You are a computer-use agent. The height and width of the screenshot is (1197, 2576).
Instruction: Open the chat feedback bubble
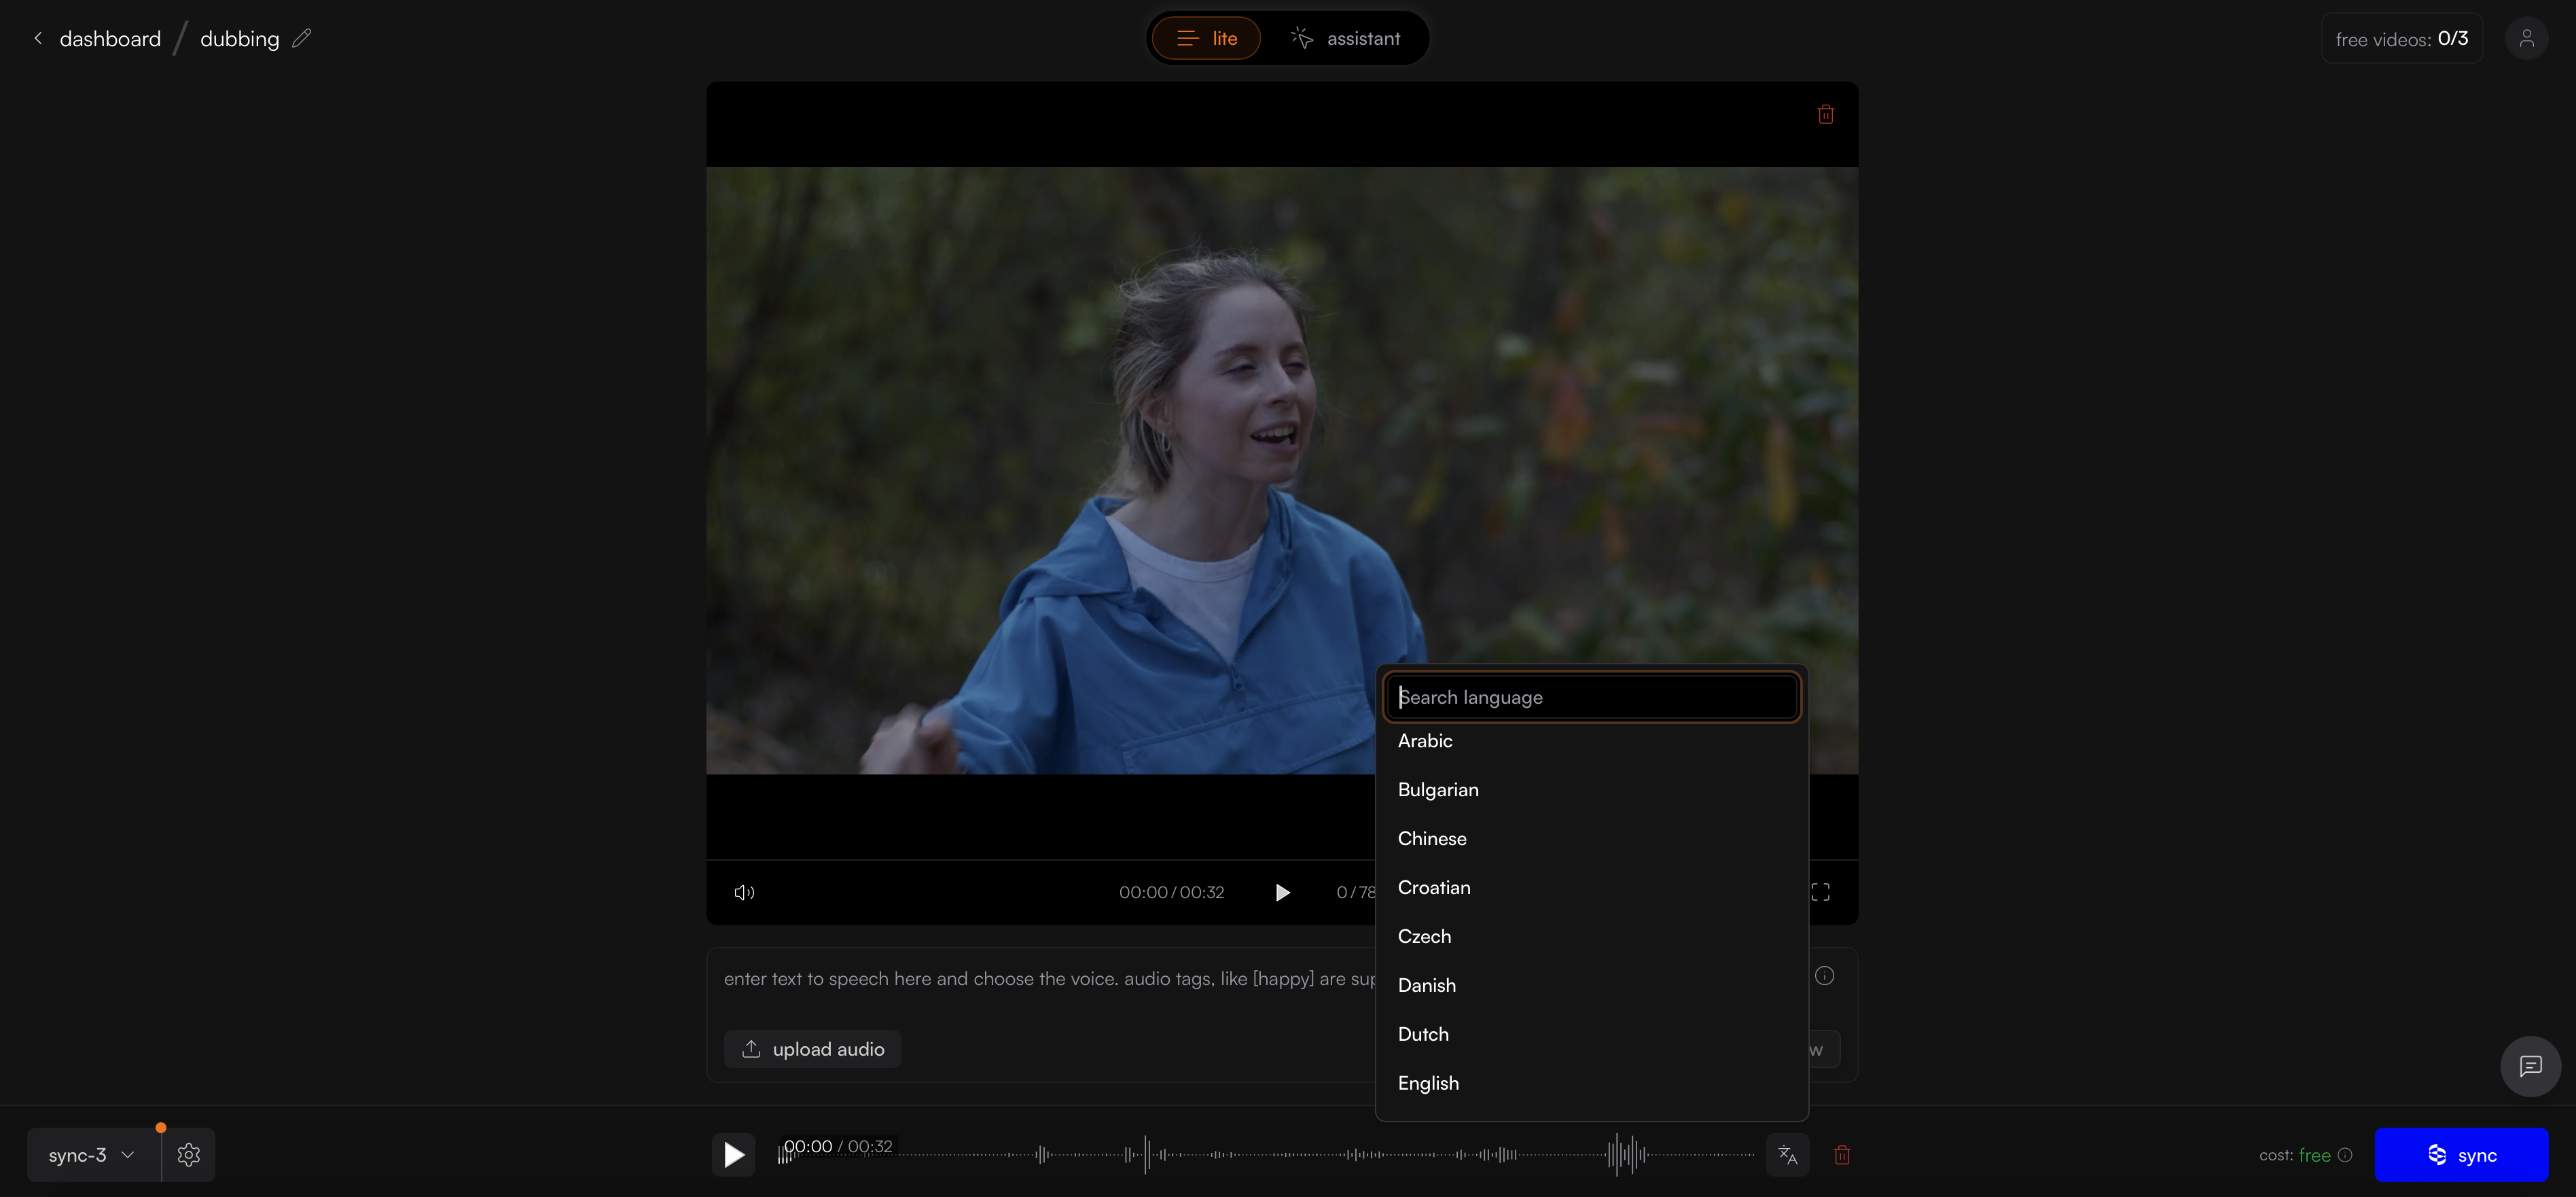2530,1066
